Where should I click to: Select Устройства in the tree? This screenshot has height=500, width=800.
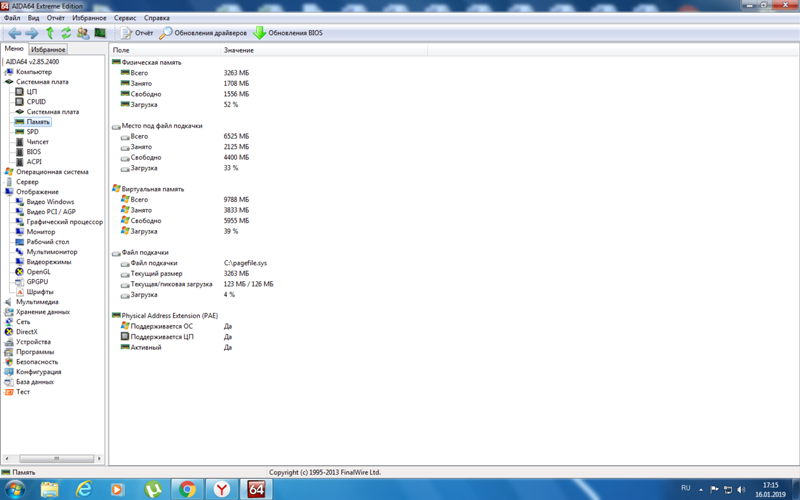pos(33,342)
